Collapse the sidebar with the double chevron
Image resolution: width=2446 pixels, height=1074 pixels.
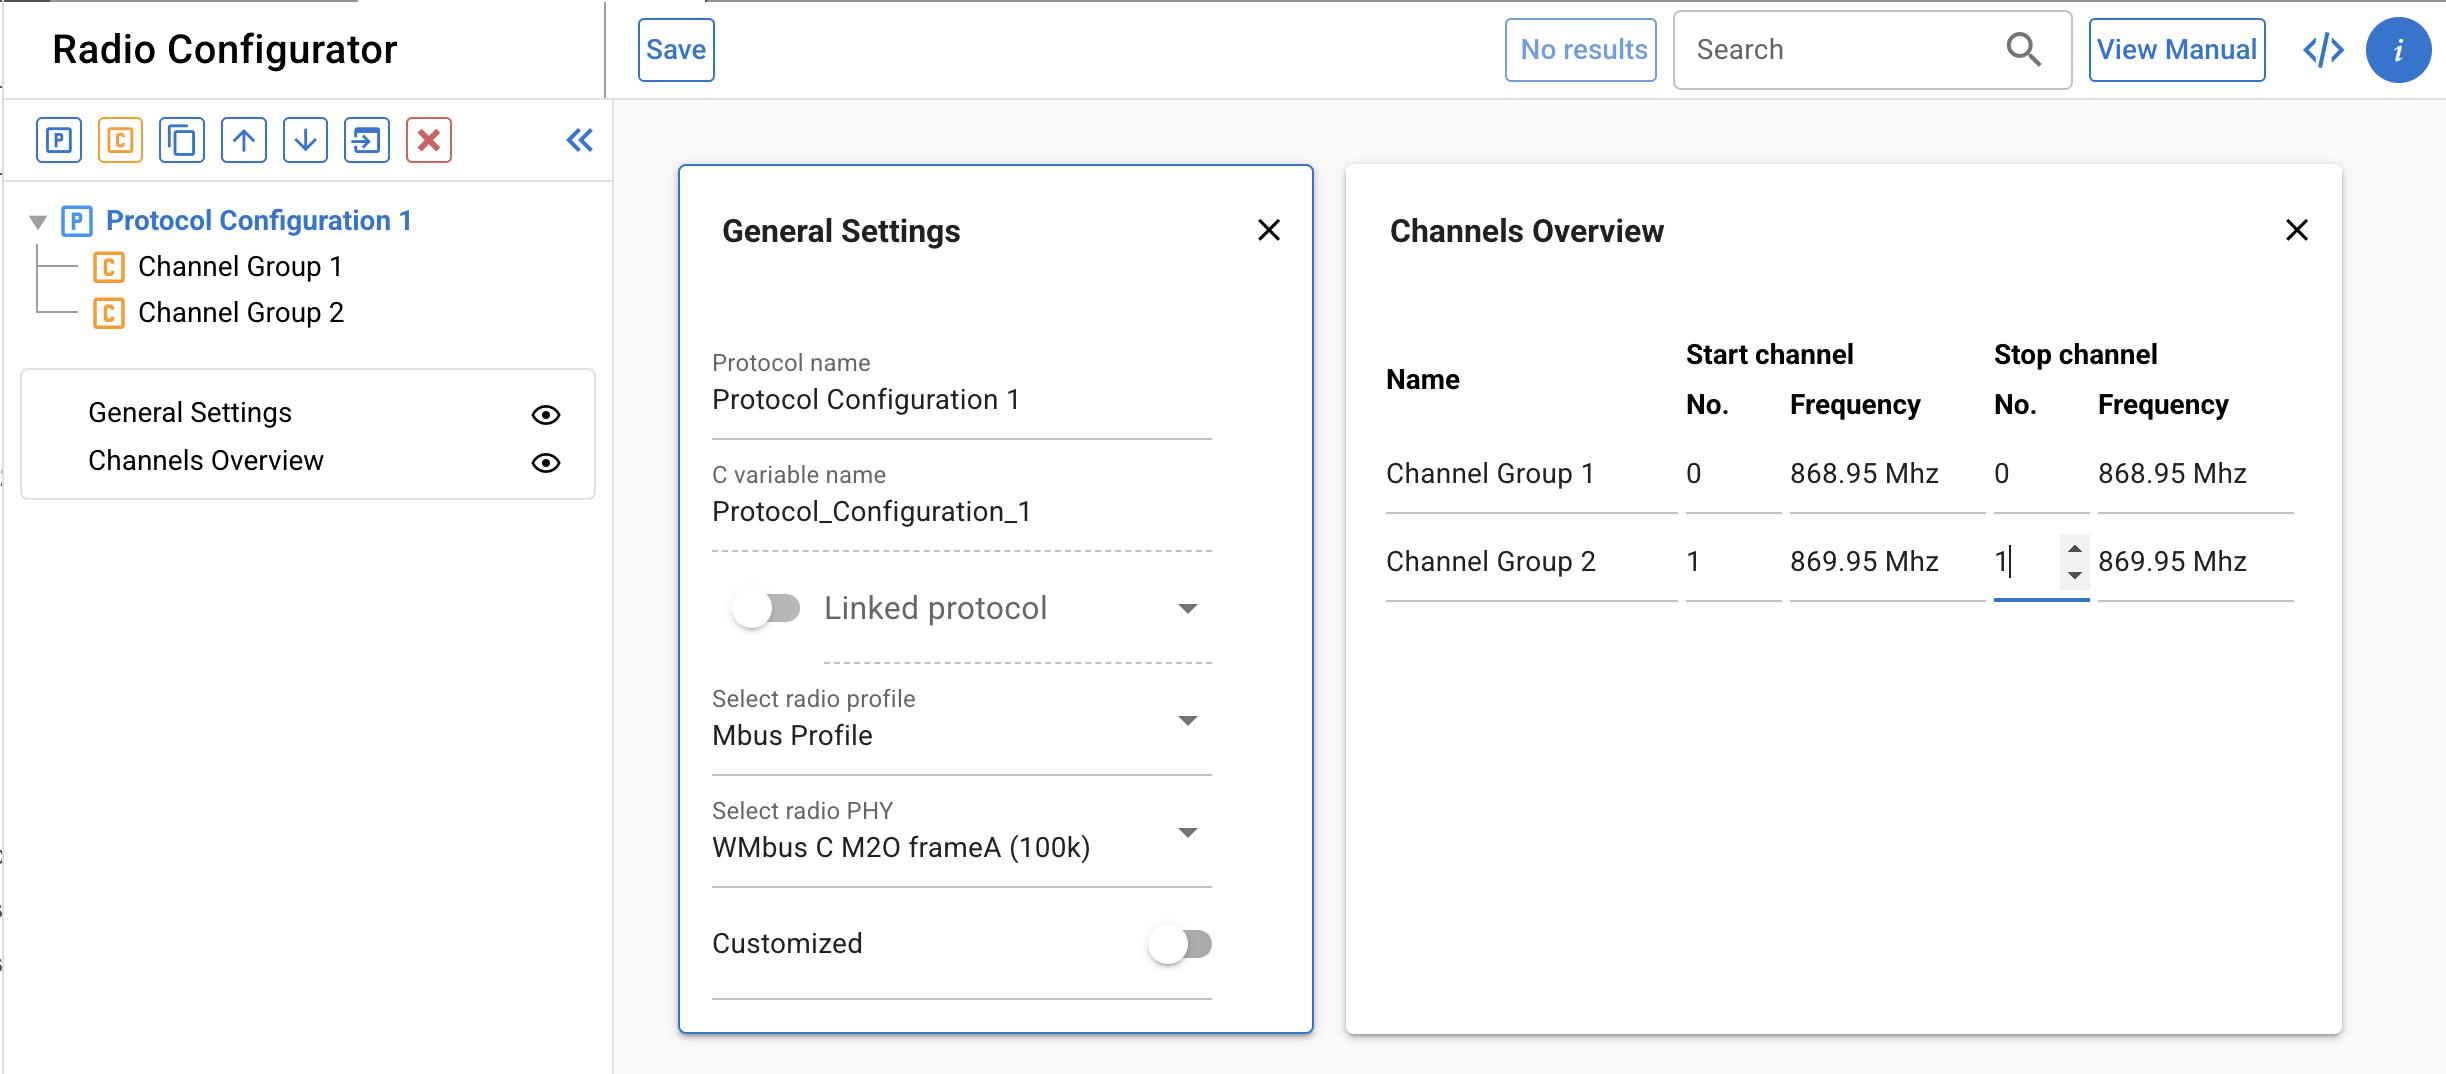click(x=580, y=140)
